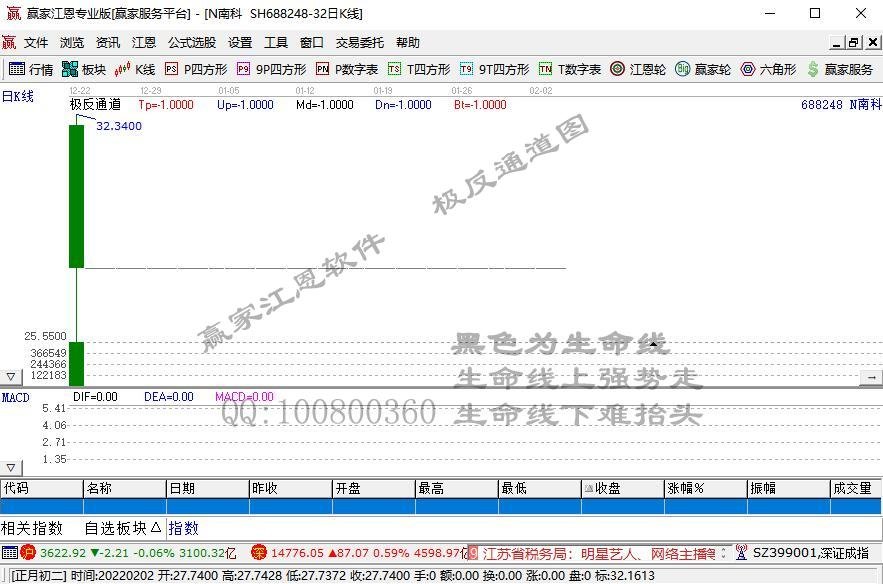Open 赢家服务 service platform
The image size is (883, 584).
pos(840,69)
